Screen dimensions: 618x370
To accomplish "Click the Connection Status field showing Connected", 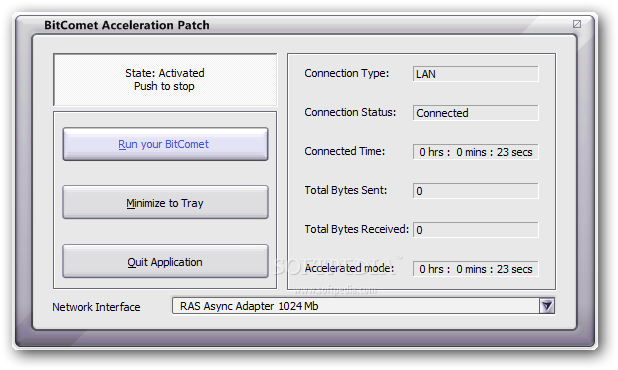I will point(475,113).
